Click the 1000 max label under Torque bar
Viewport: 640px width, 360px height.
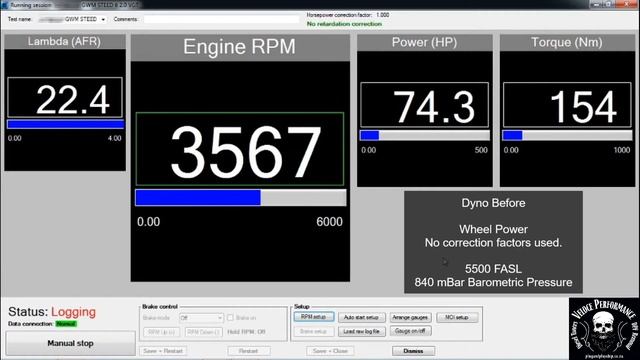coord(622,150)
